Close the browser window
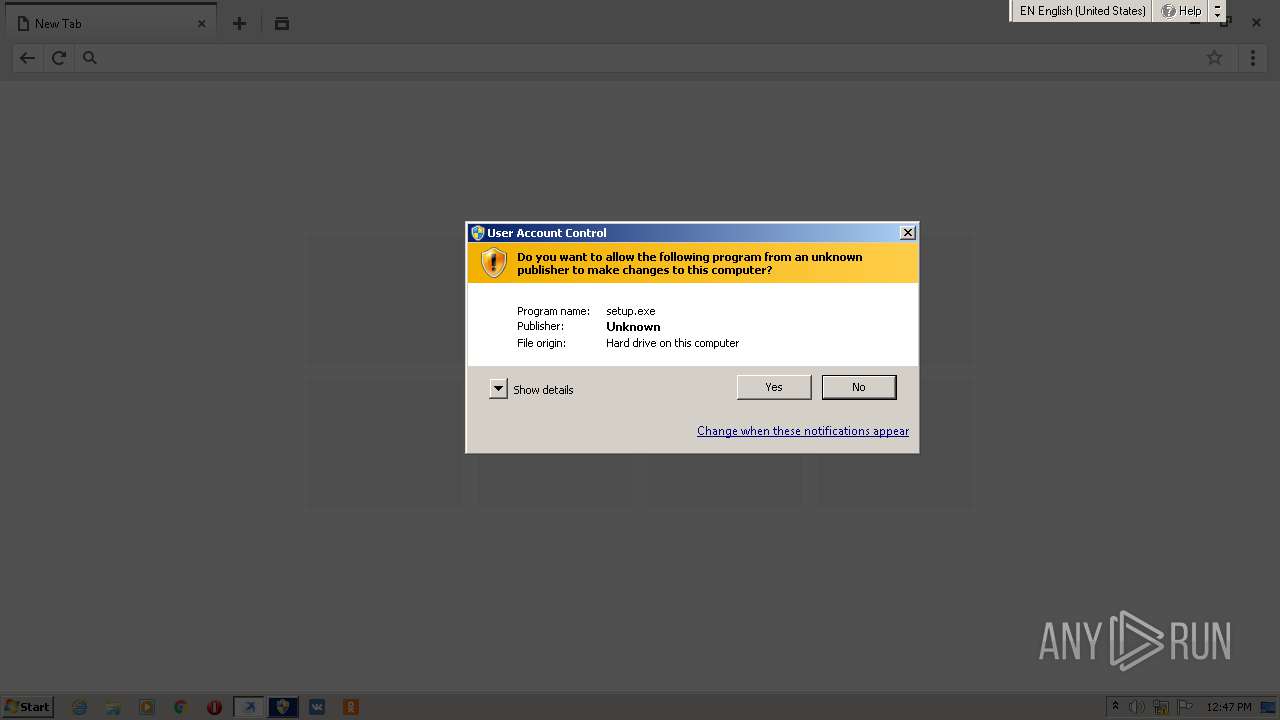 [x=1257, y=22]
